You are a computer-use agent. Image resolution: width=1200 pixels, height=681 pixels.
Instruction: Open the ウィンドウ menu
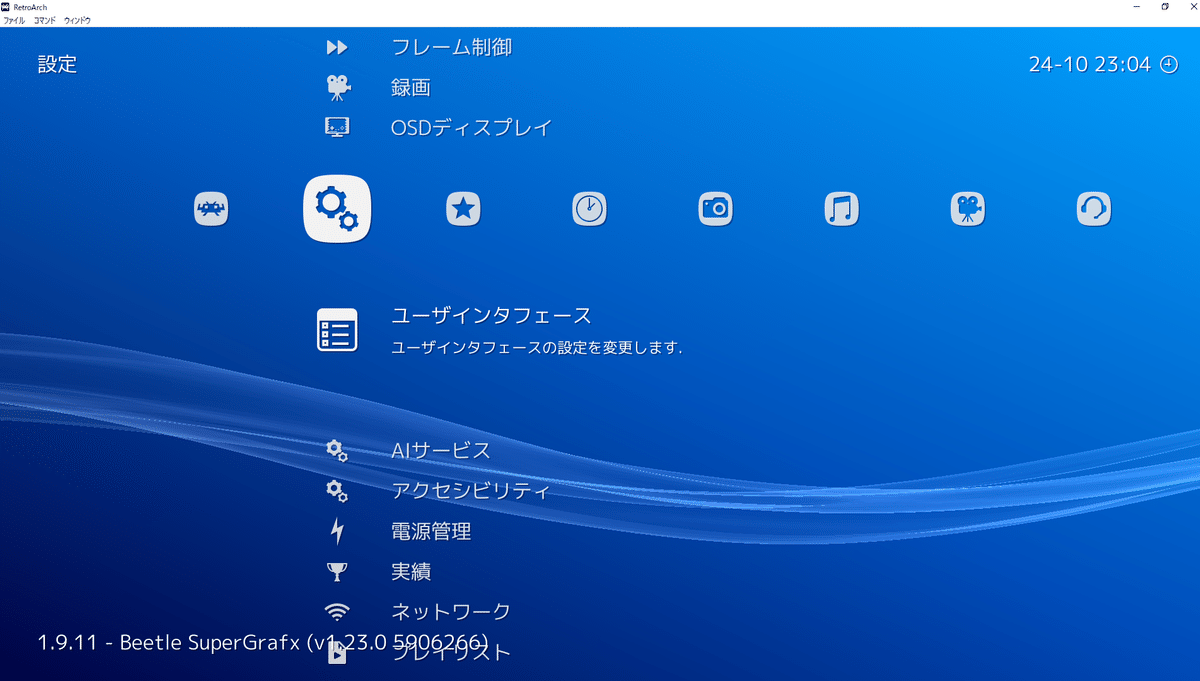click(x=77, y=20)
